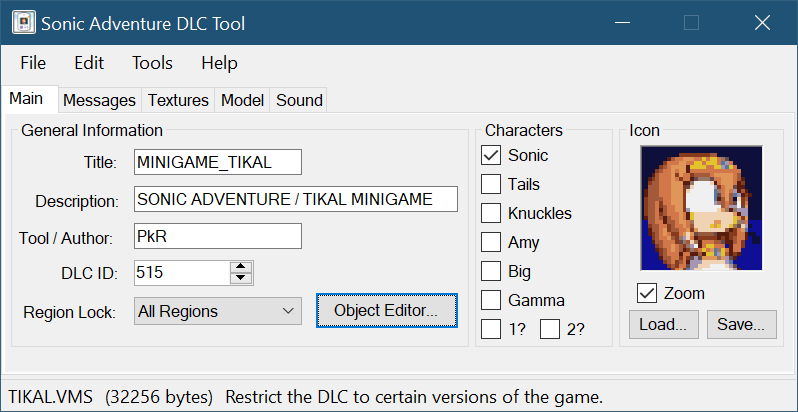Screen dimensions: 798x412
Task: Switch to the Textures tab
Action: coord(178,100)
